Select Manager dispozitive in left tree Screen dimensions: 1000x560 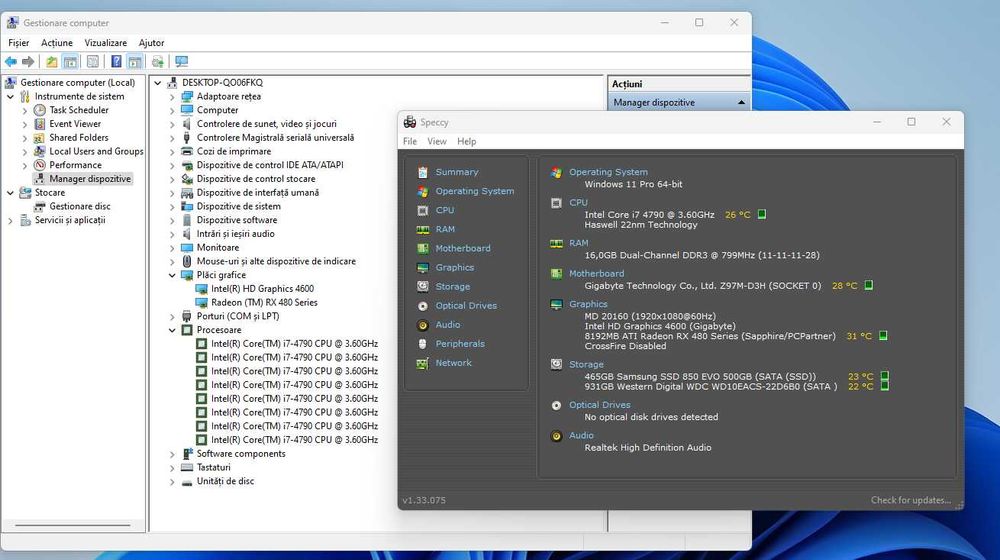pyautogui.click(x=90, y=179)
